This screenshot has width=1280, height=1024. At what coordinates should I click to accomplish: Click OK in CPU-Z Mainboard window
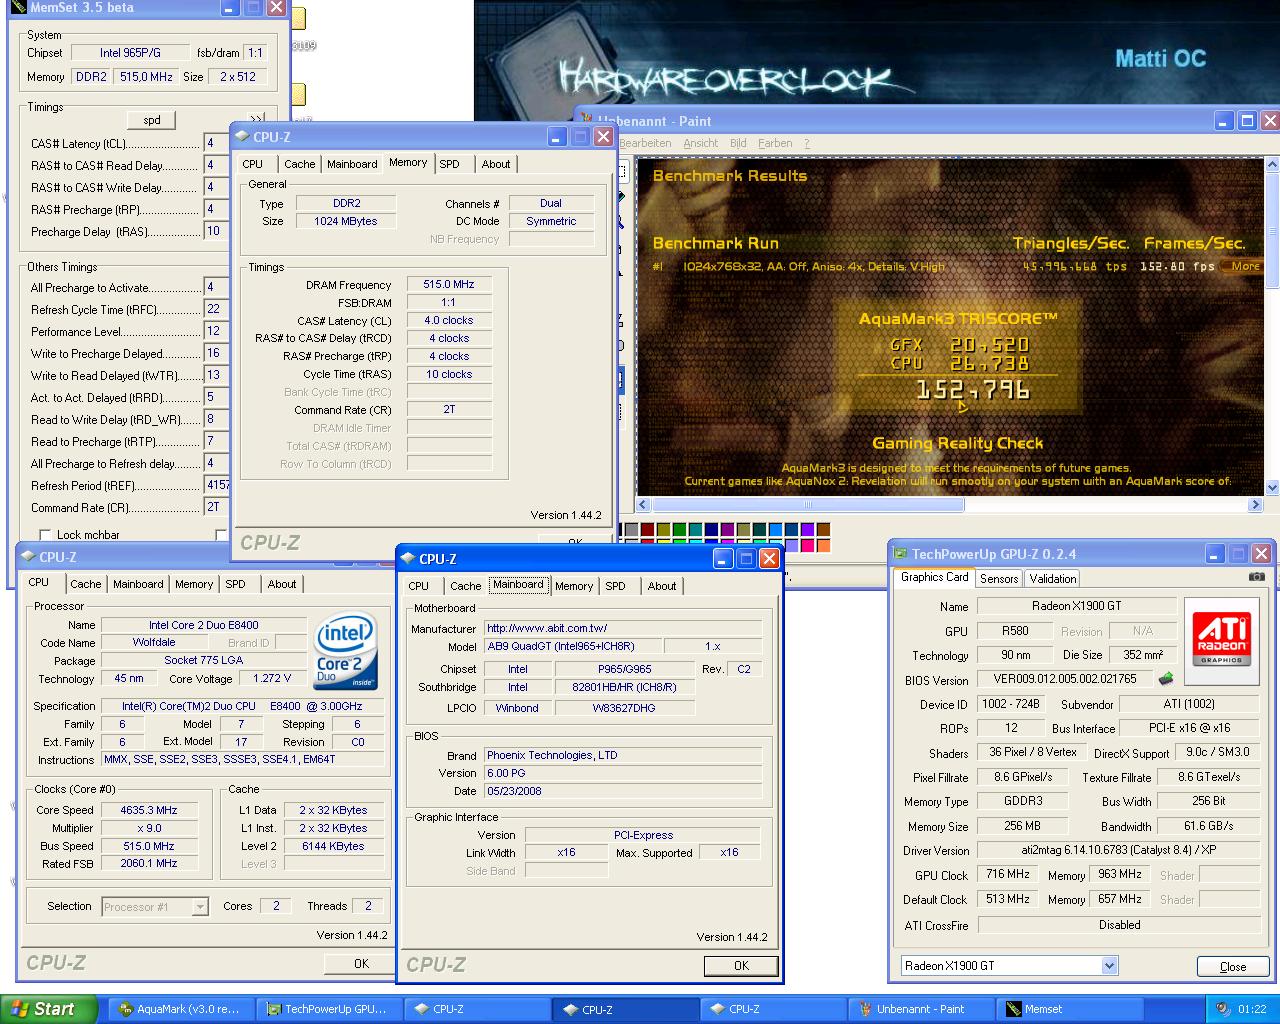tap(741, 966)
